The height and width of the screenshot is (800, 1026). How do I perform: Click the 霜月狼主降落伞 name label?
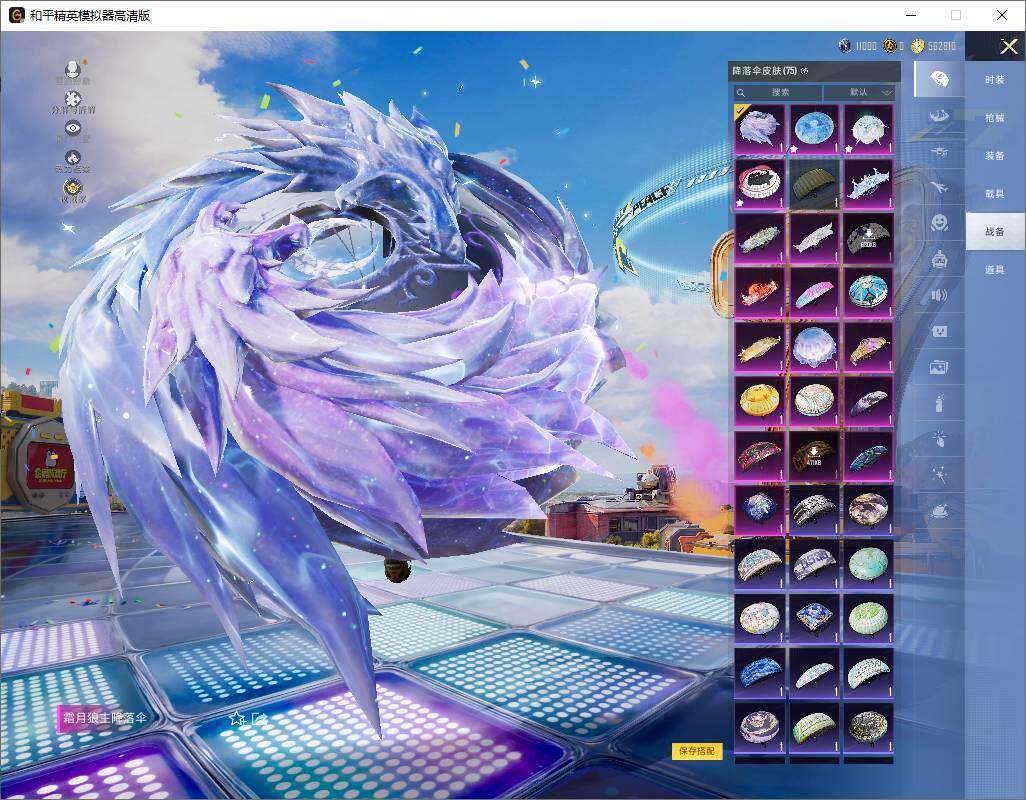click(104, 718)
